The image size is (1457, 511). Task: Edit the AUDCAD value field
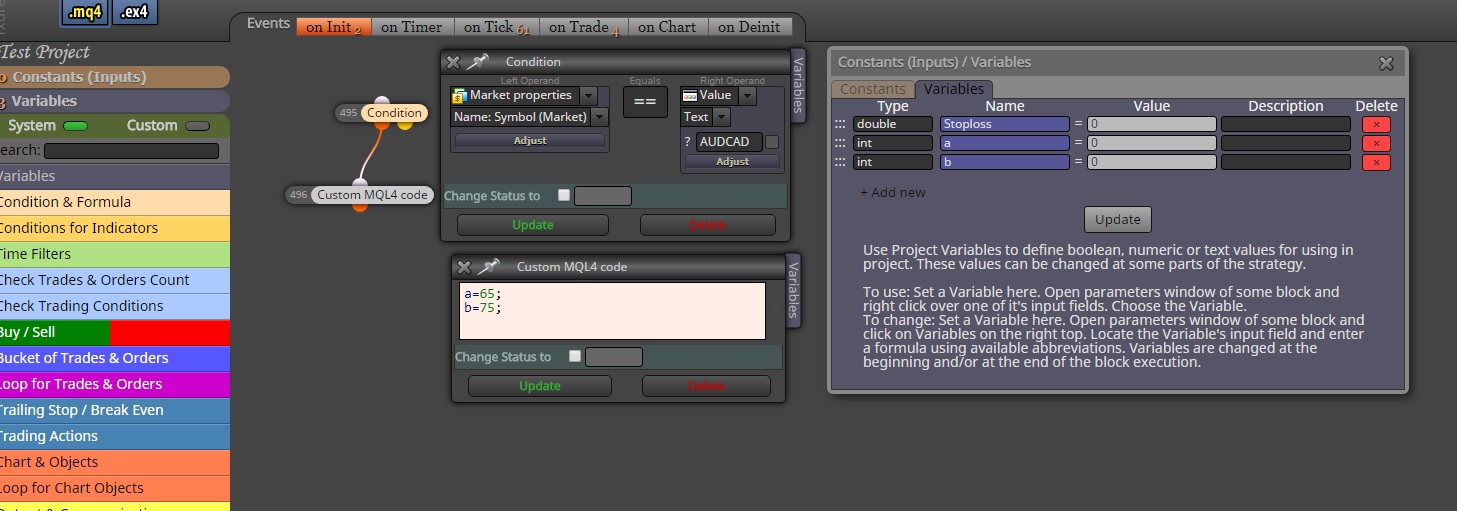[x=729, y=142]
